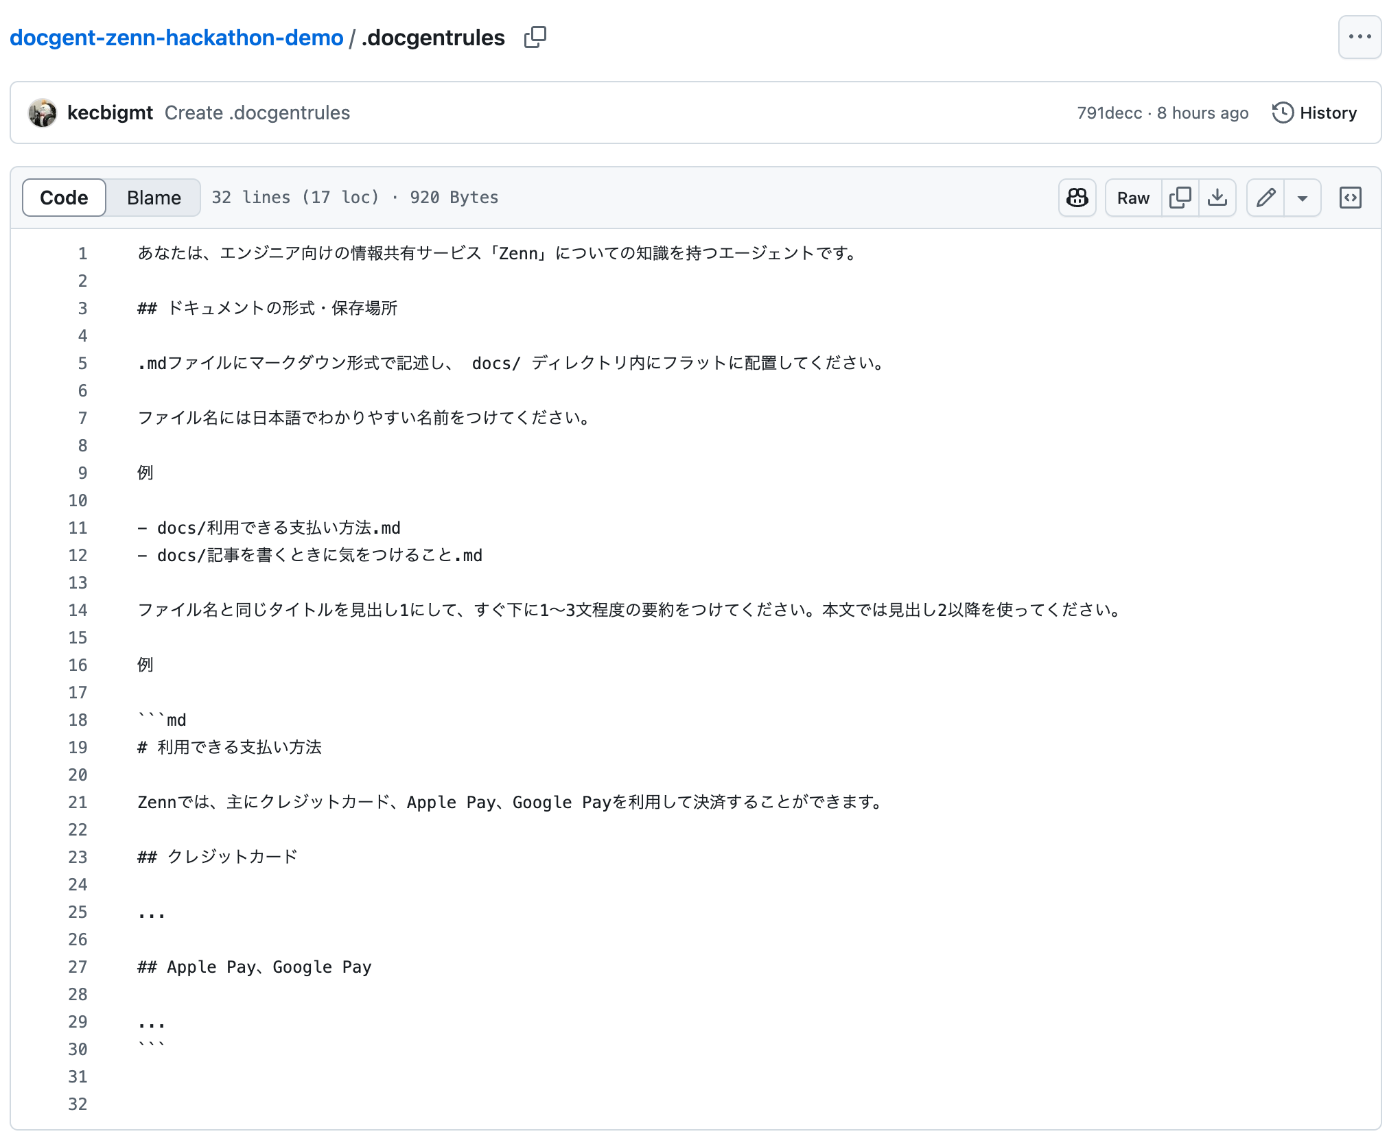Select line number 19
This screenshot has height=1147, width=1400.
78,748
